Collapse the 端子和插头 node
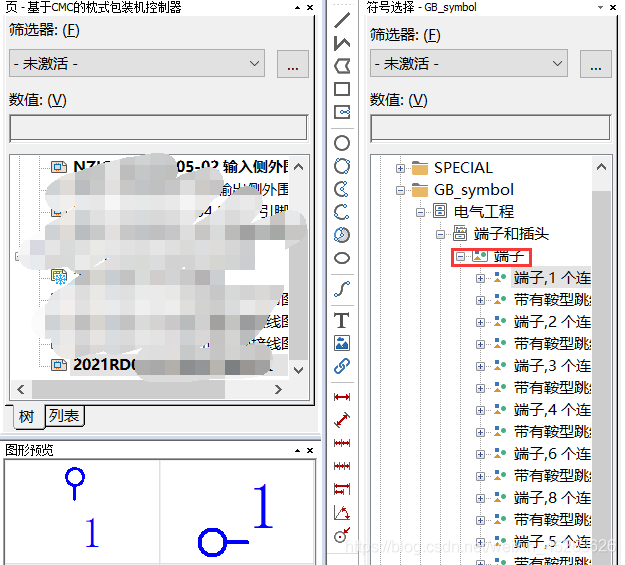 click(440, 234)
